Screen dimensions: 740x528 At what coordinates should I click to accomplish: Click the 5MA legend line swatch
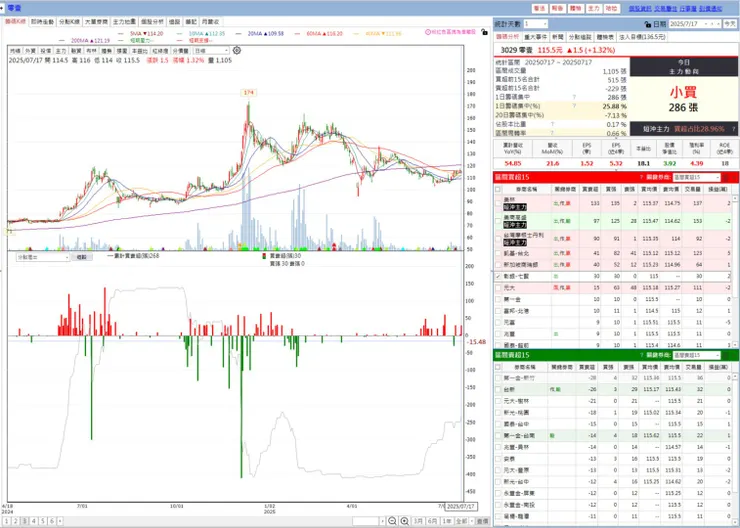tap(121, 34)
